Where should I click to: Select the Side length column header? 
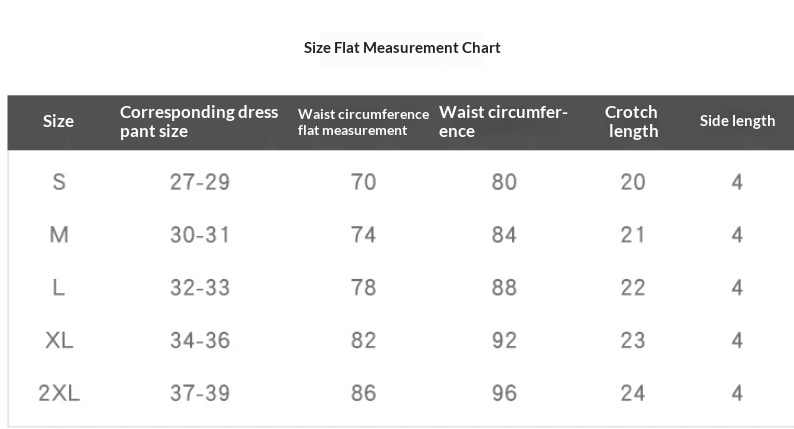coord(737,121)
